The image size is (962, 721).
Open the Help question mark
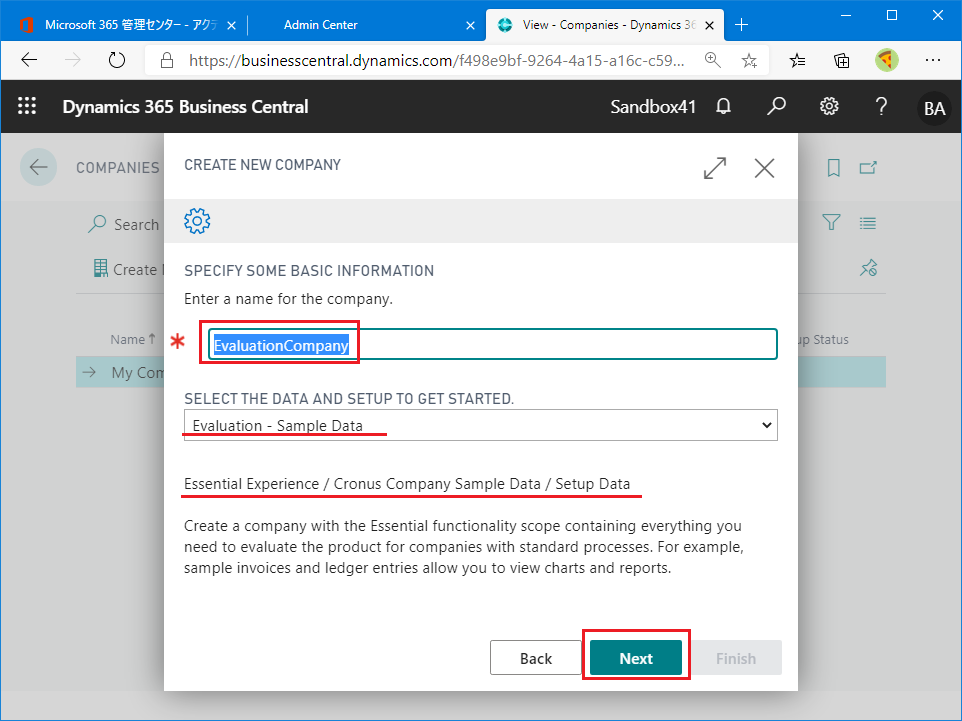pos(881,106)
